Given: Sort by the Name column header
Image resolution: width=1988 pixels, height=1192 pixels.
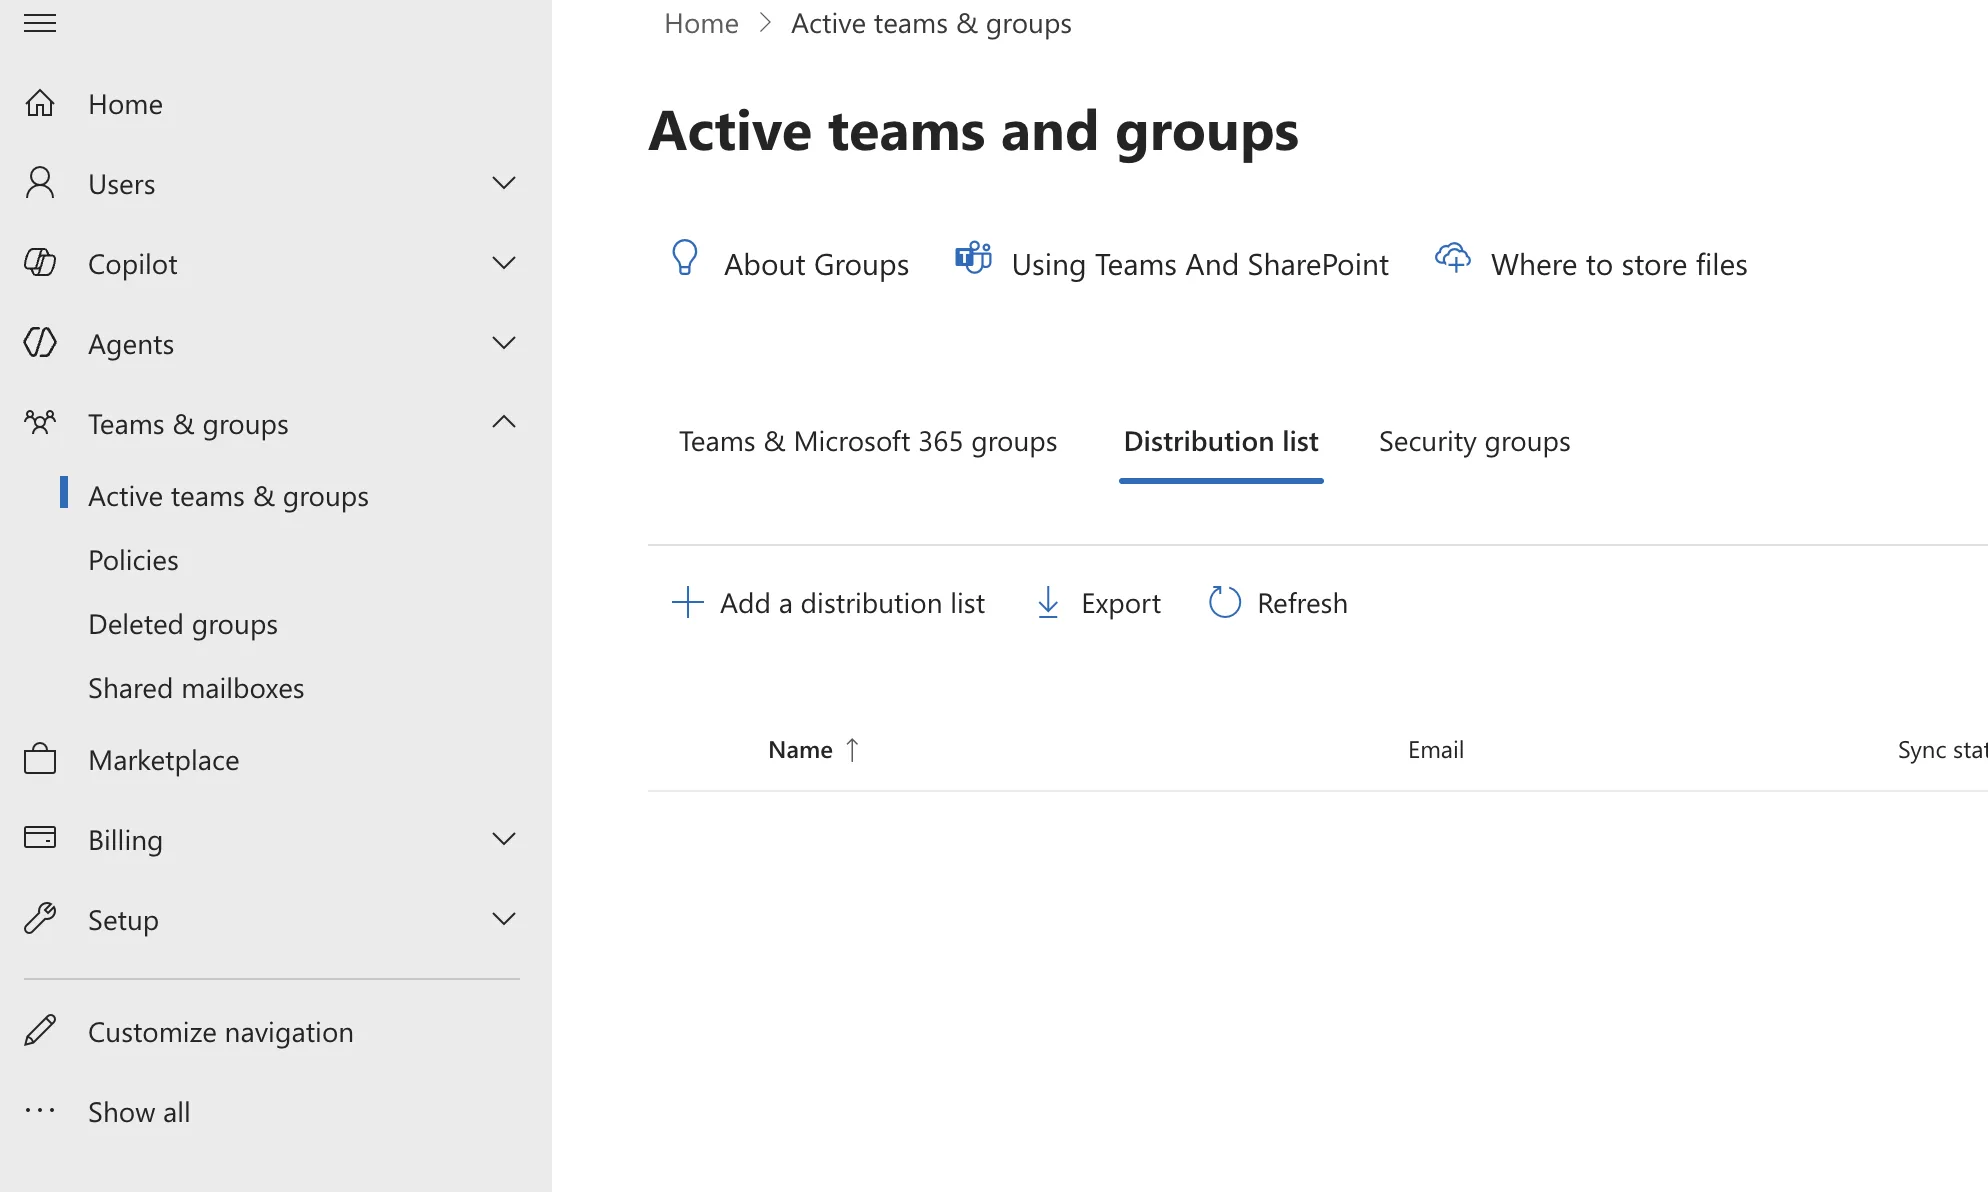Looking at the screenshot, I should click(x=800, y=750).
